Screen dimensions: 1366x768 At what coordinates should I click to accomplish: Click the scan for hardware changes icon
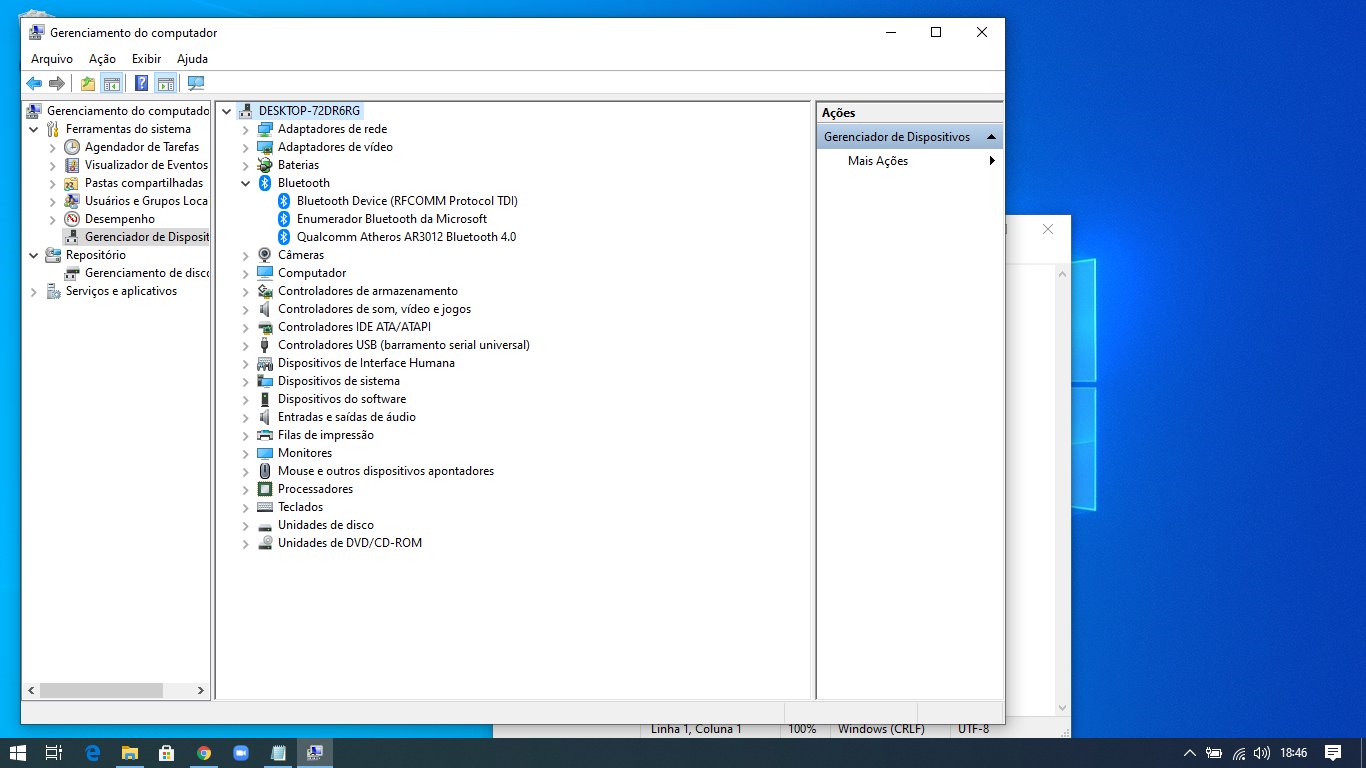pos(196,84)
